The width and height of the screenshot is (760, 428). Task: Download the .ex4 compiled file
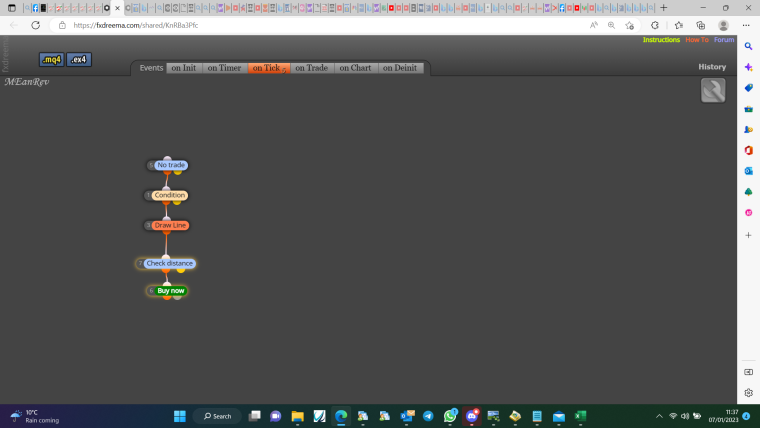(79, 60)
